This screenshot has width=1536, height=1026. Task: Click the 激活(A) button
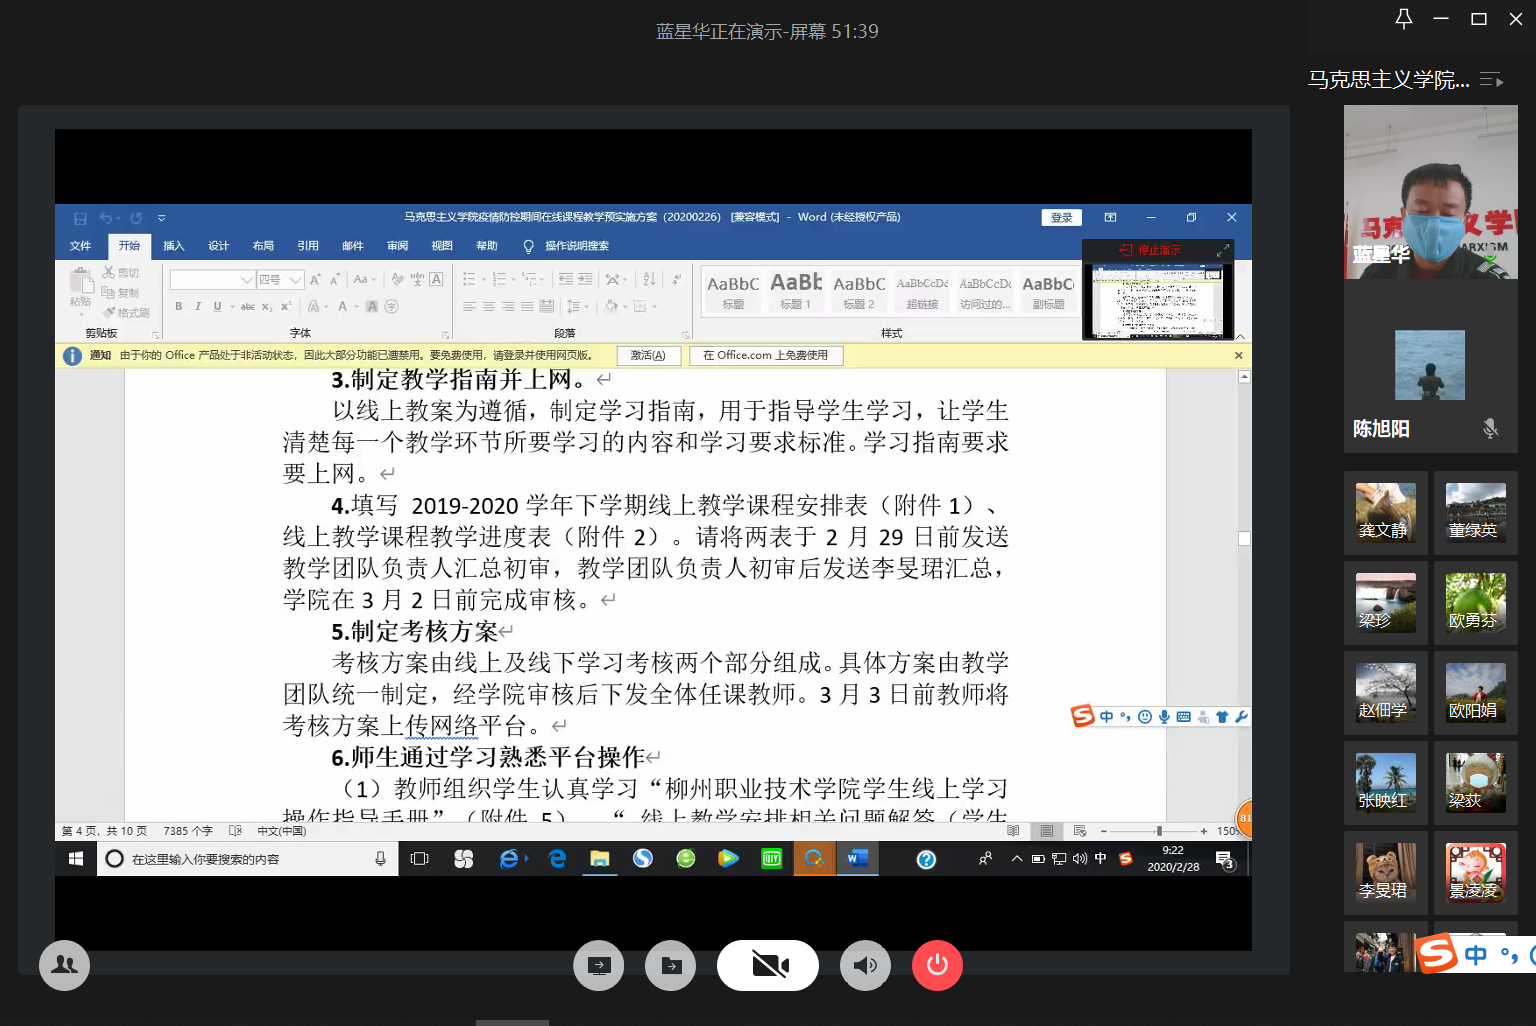coord(648,355)
